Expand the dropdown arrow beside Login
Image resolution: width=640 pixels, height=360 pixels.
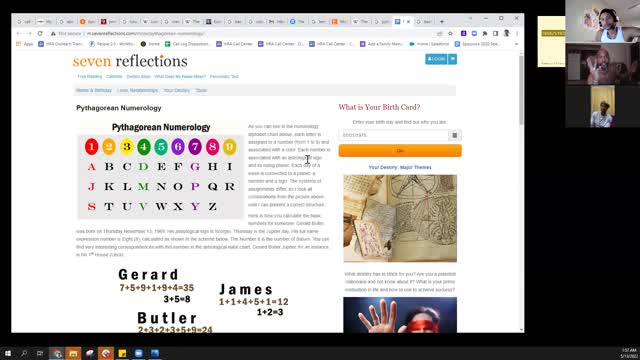(x=453, y=59)
